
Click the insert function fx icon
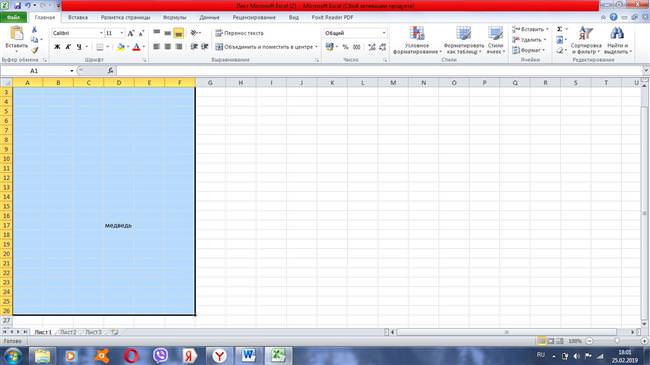pos(110,71)
